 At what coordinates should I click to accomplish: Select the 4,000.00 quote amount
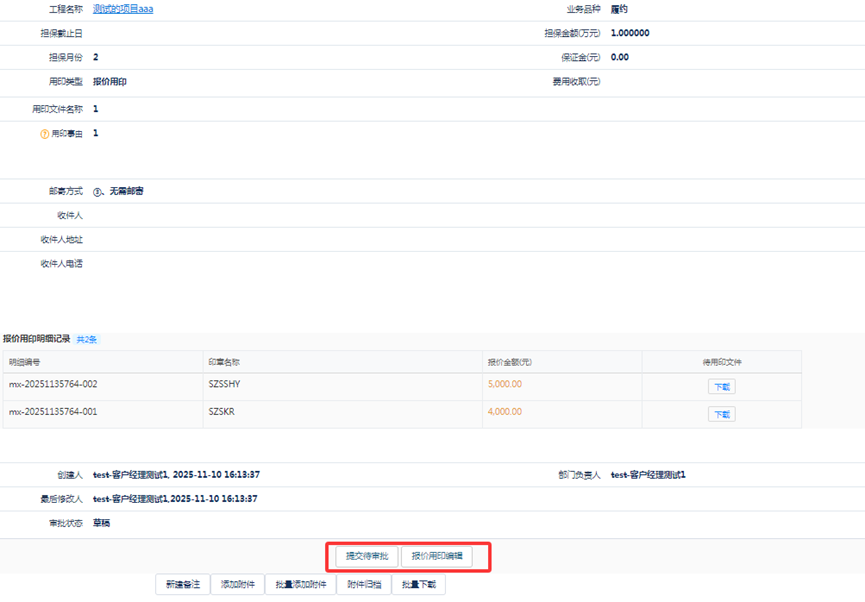coord(505,412)
